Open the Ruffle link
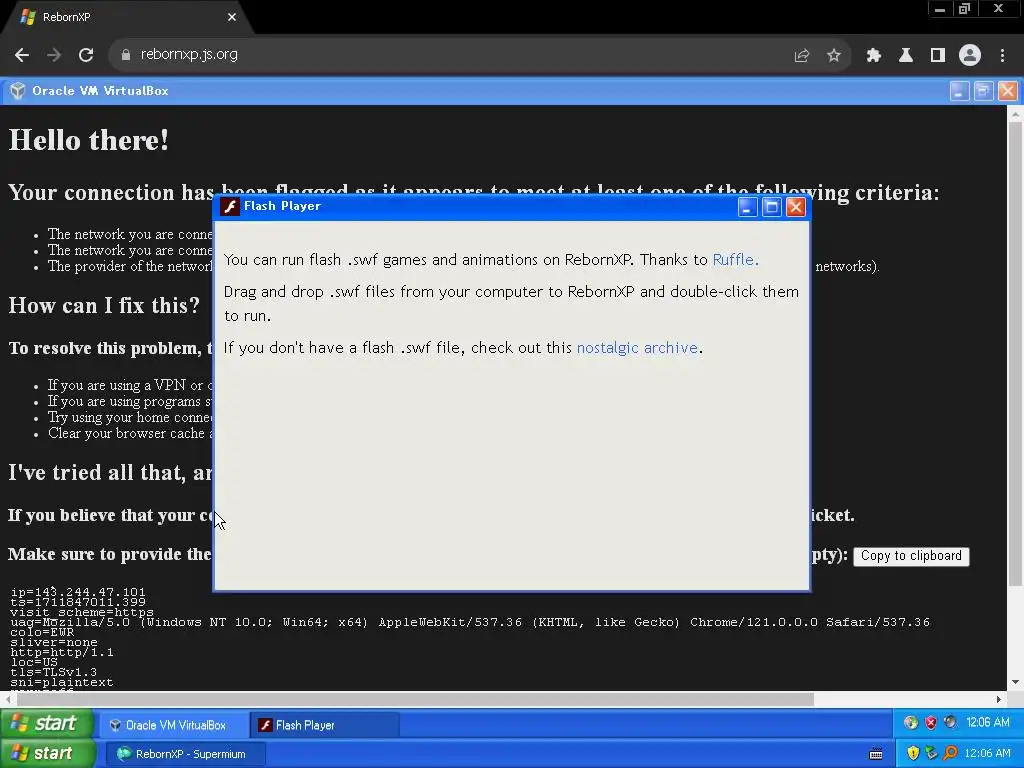This screenshot has height=768, width=1024. (733, 260)
